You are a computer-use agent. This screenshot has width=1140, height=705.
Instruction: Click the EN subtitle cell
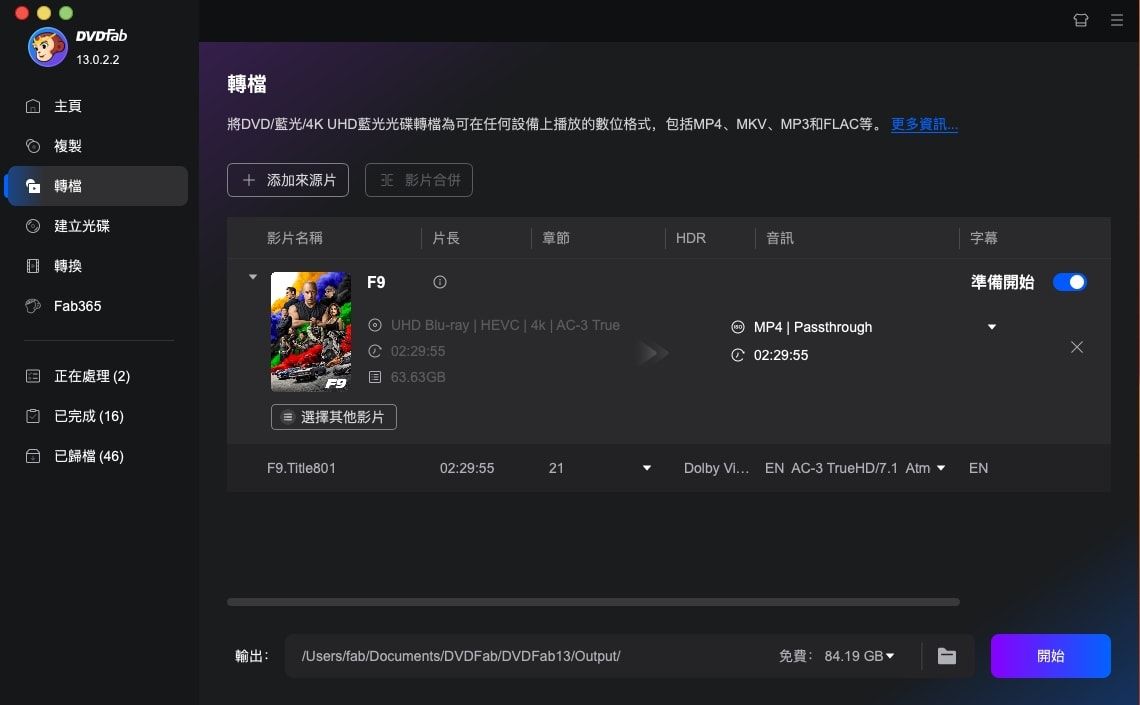(979, 468)
